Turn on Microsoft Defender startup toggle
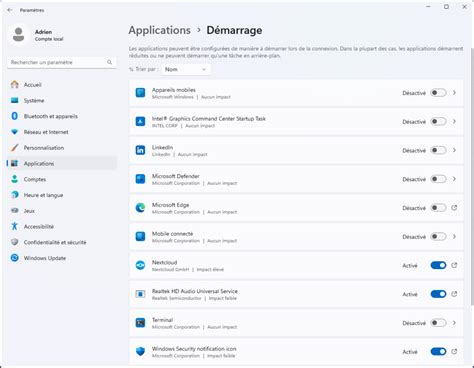474x368 pixels. pos(438,179)
